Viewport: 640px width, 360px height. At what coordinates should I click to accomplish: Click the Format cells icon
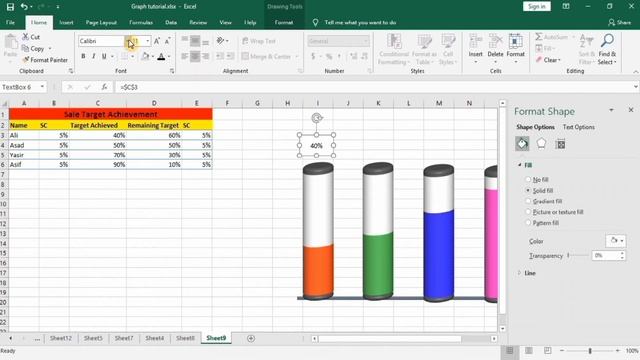(x=516, y=42)
